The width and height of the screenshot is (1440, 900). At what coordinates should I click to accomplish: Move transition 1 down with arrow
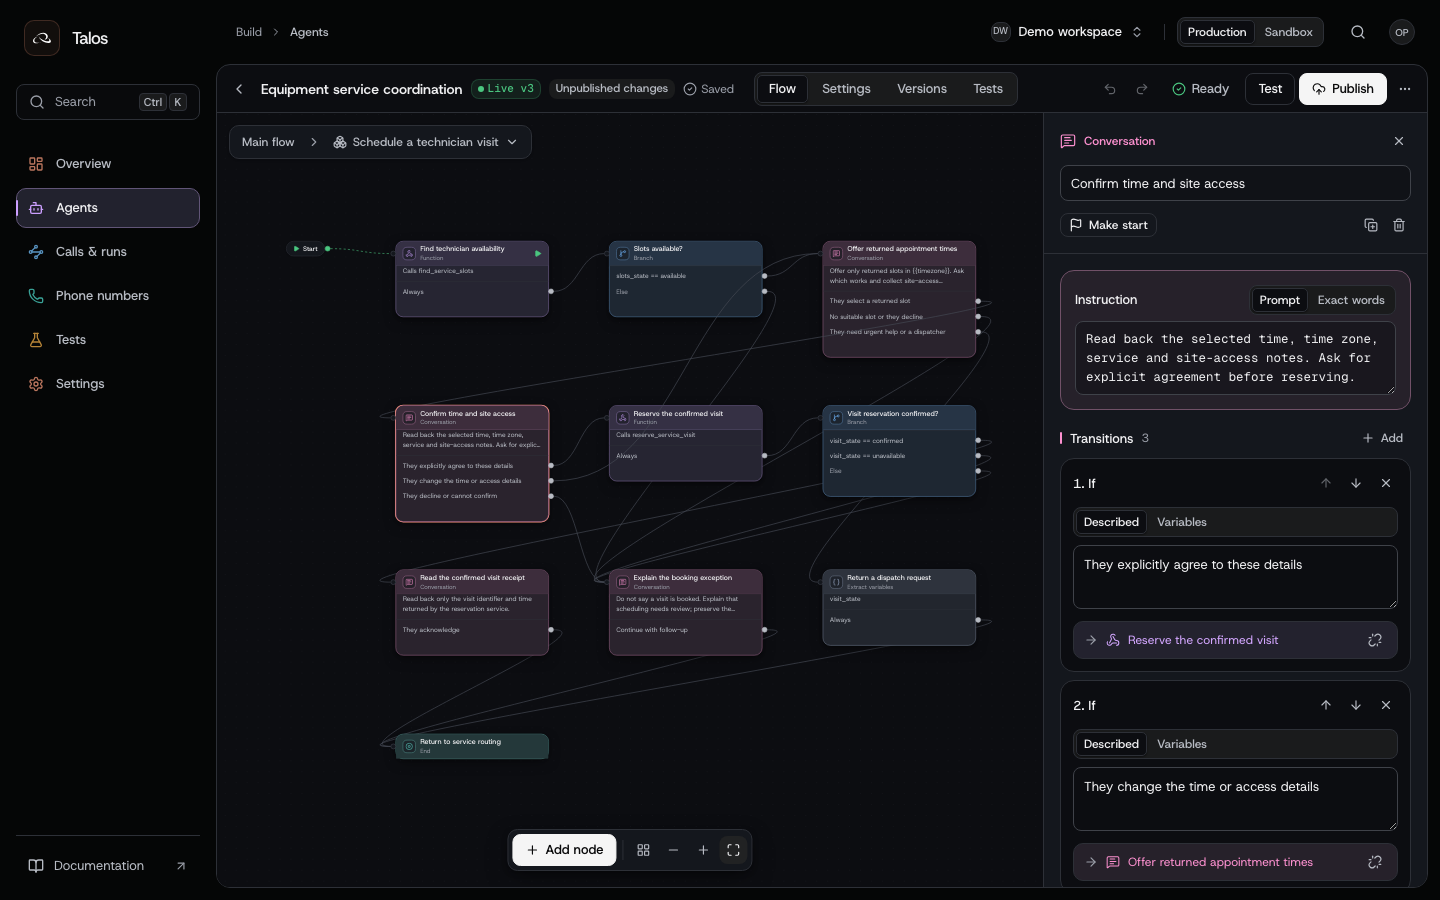coord(1356,483)
